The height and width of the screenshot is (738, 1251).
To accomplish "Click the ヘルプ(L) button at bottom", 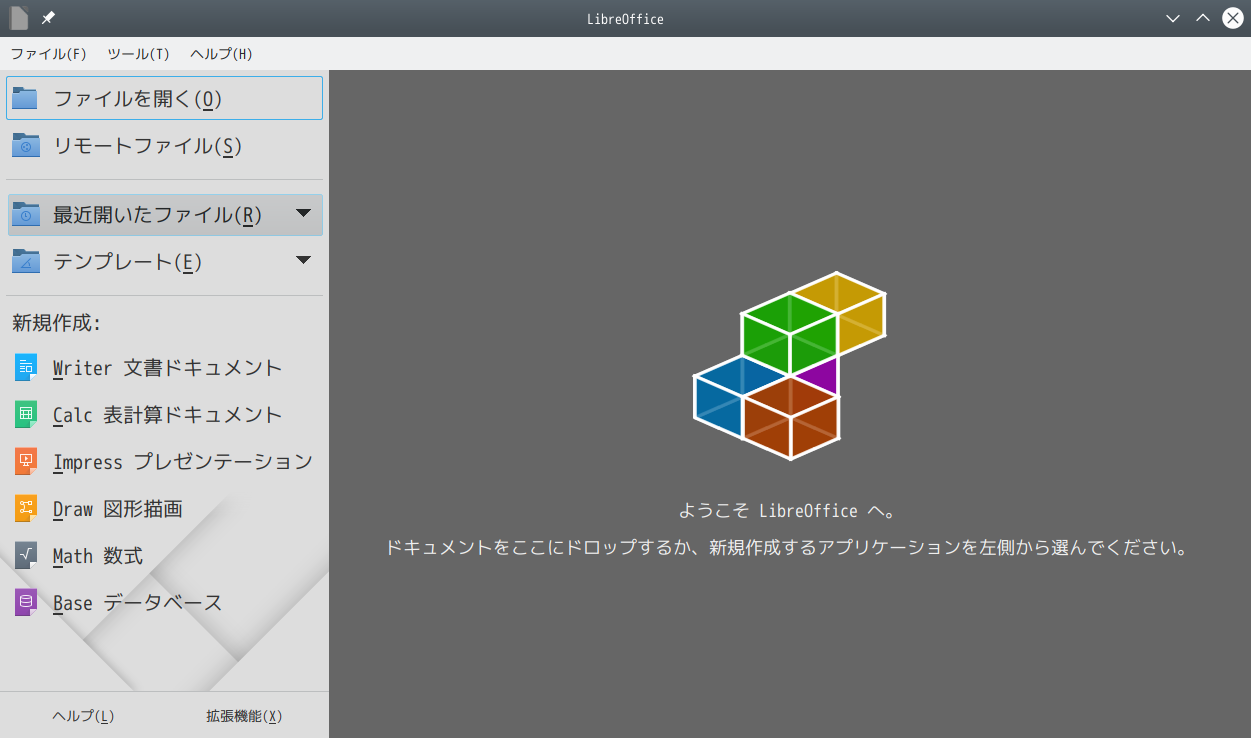I will tap(83, 716).
